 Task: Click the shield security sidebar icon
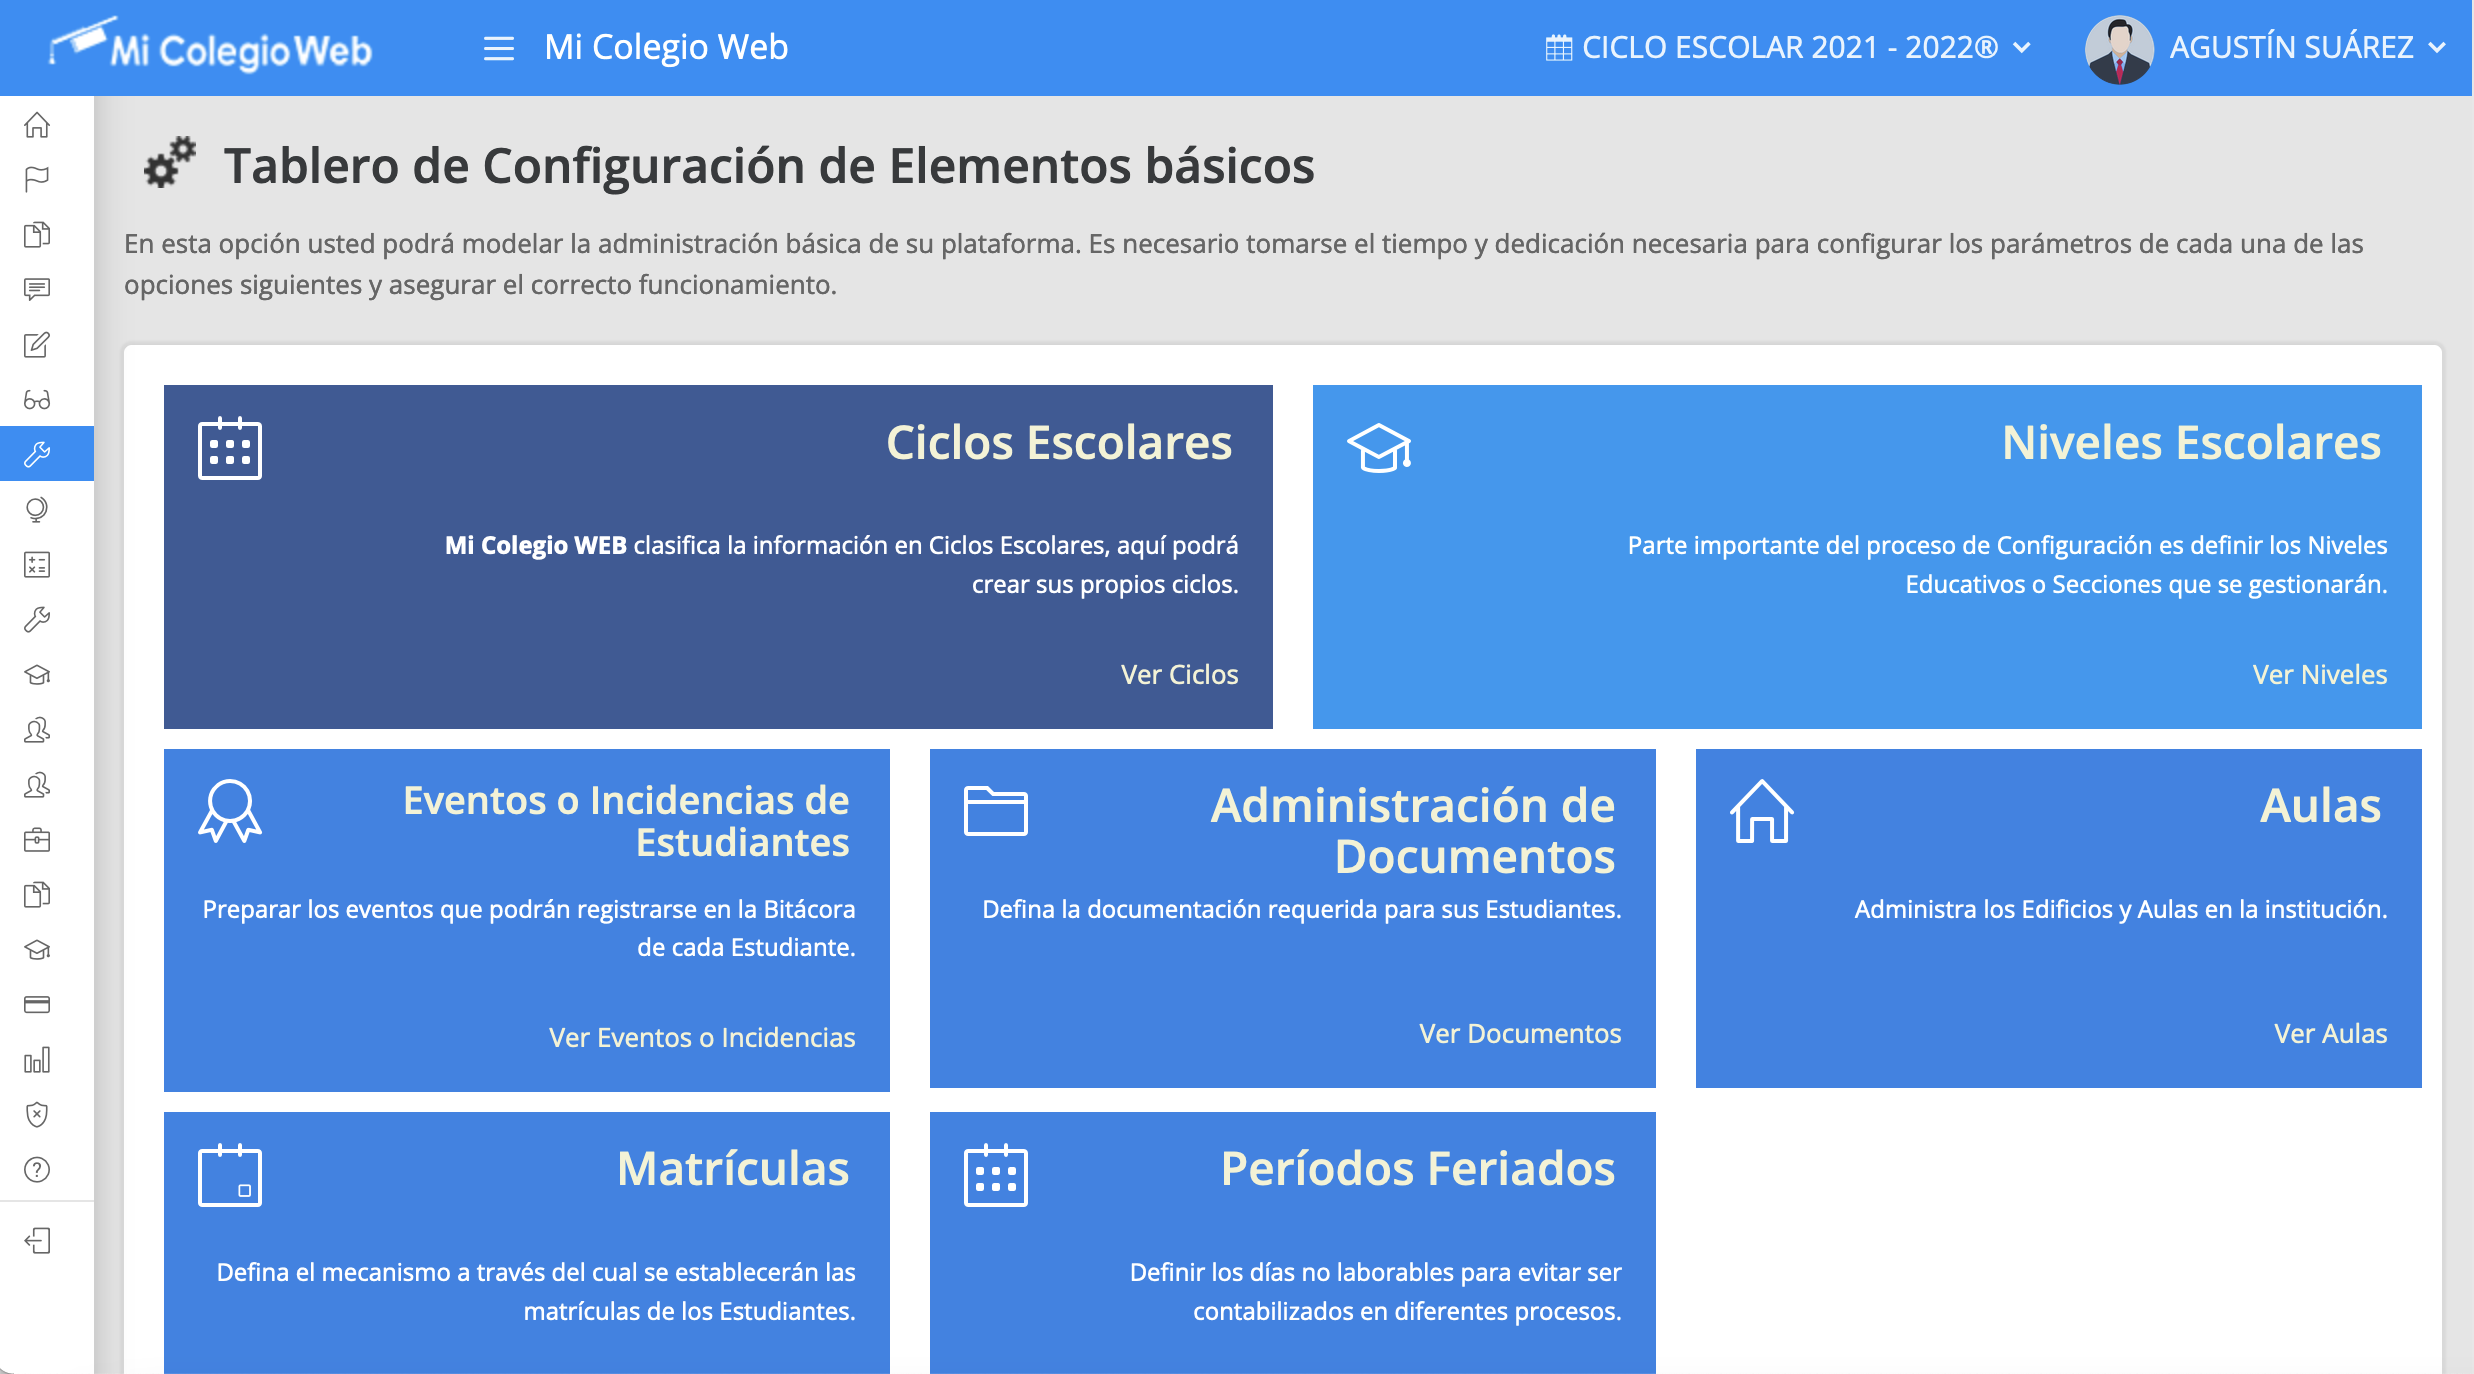pos(37,1114)
